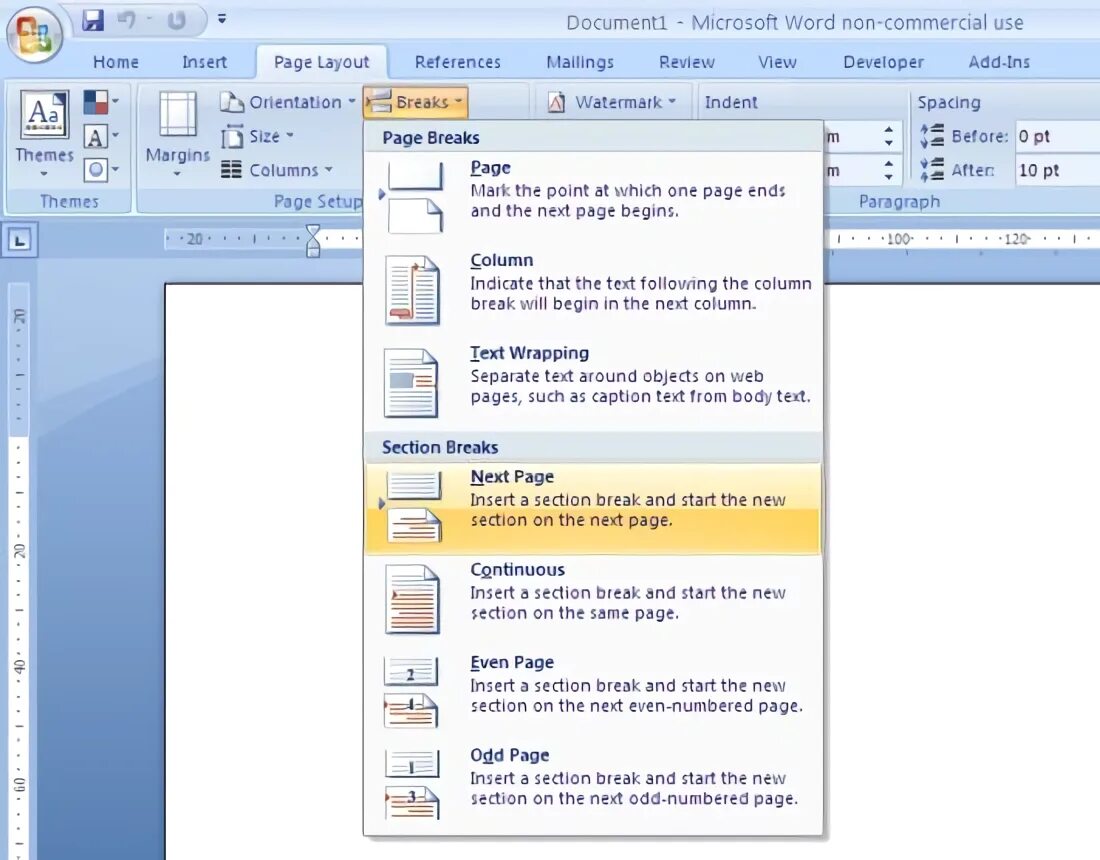Click the Odd Page section icon
This screenshot has height=860, width=1100.
pos(412,786)
